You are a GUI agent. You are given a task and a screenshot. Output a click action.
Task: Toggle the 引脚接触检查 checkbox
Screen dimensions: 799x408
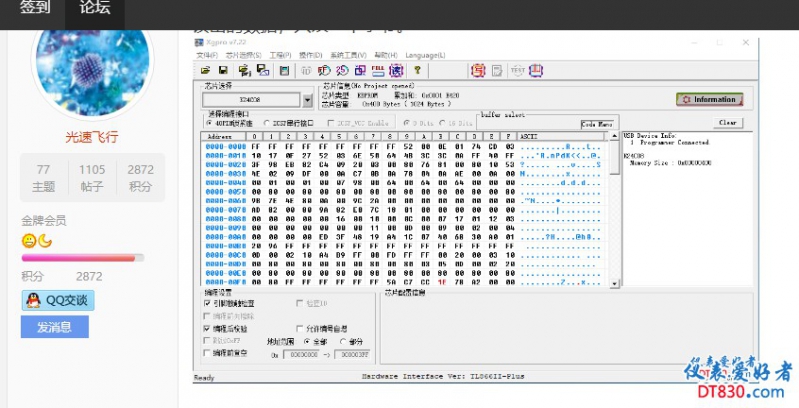[208, 303]
